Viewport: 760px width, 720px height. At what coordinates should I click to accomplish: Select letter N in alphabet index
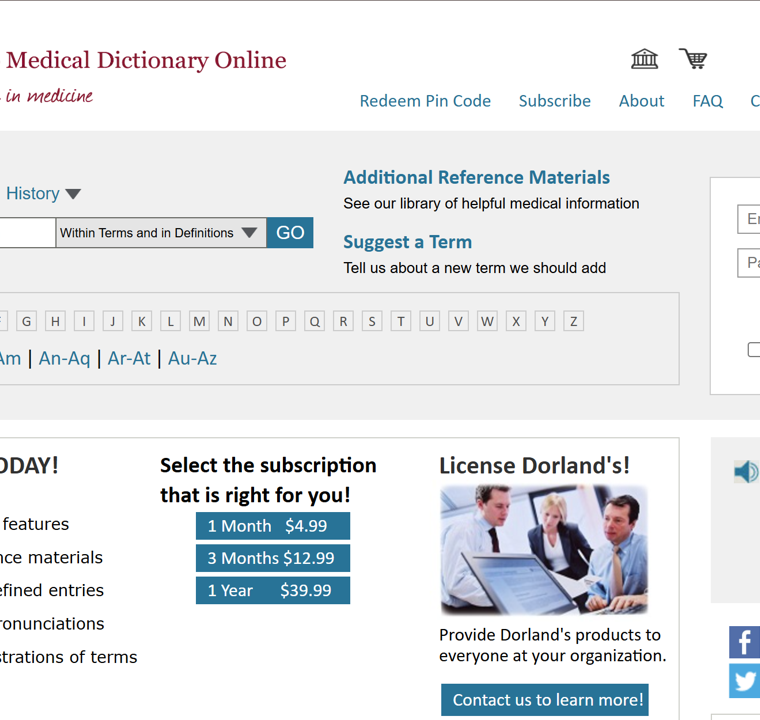(228, 321)
